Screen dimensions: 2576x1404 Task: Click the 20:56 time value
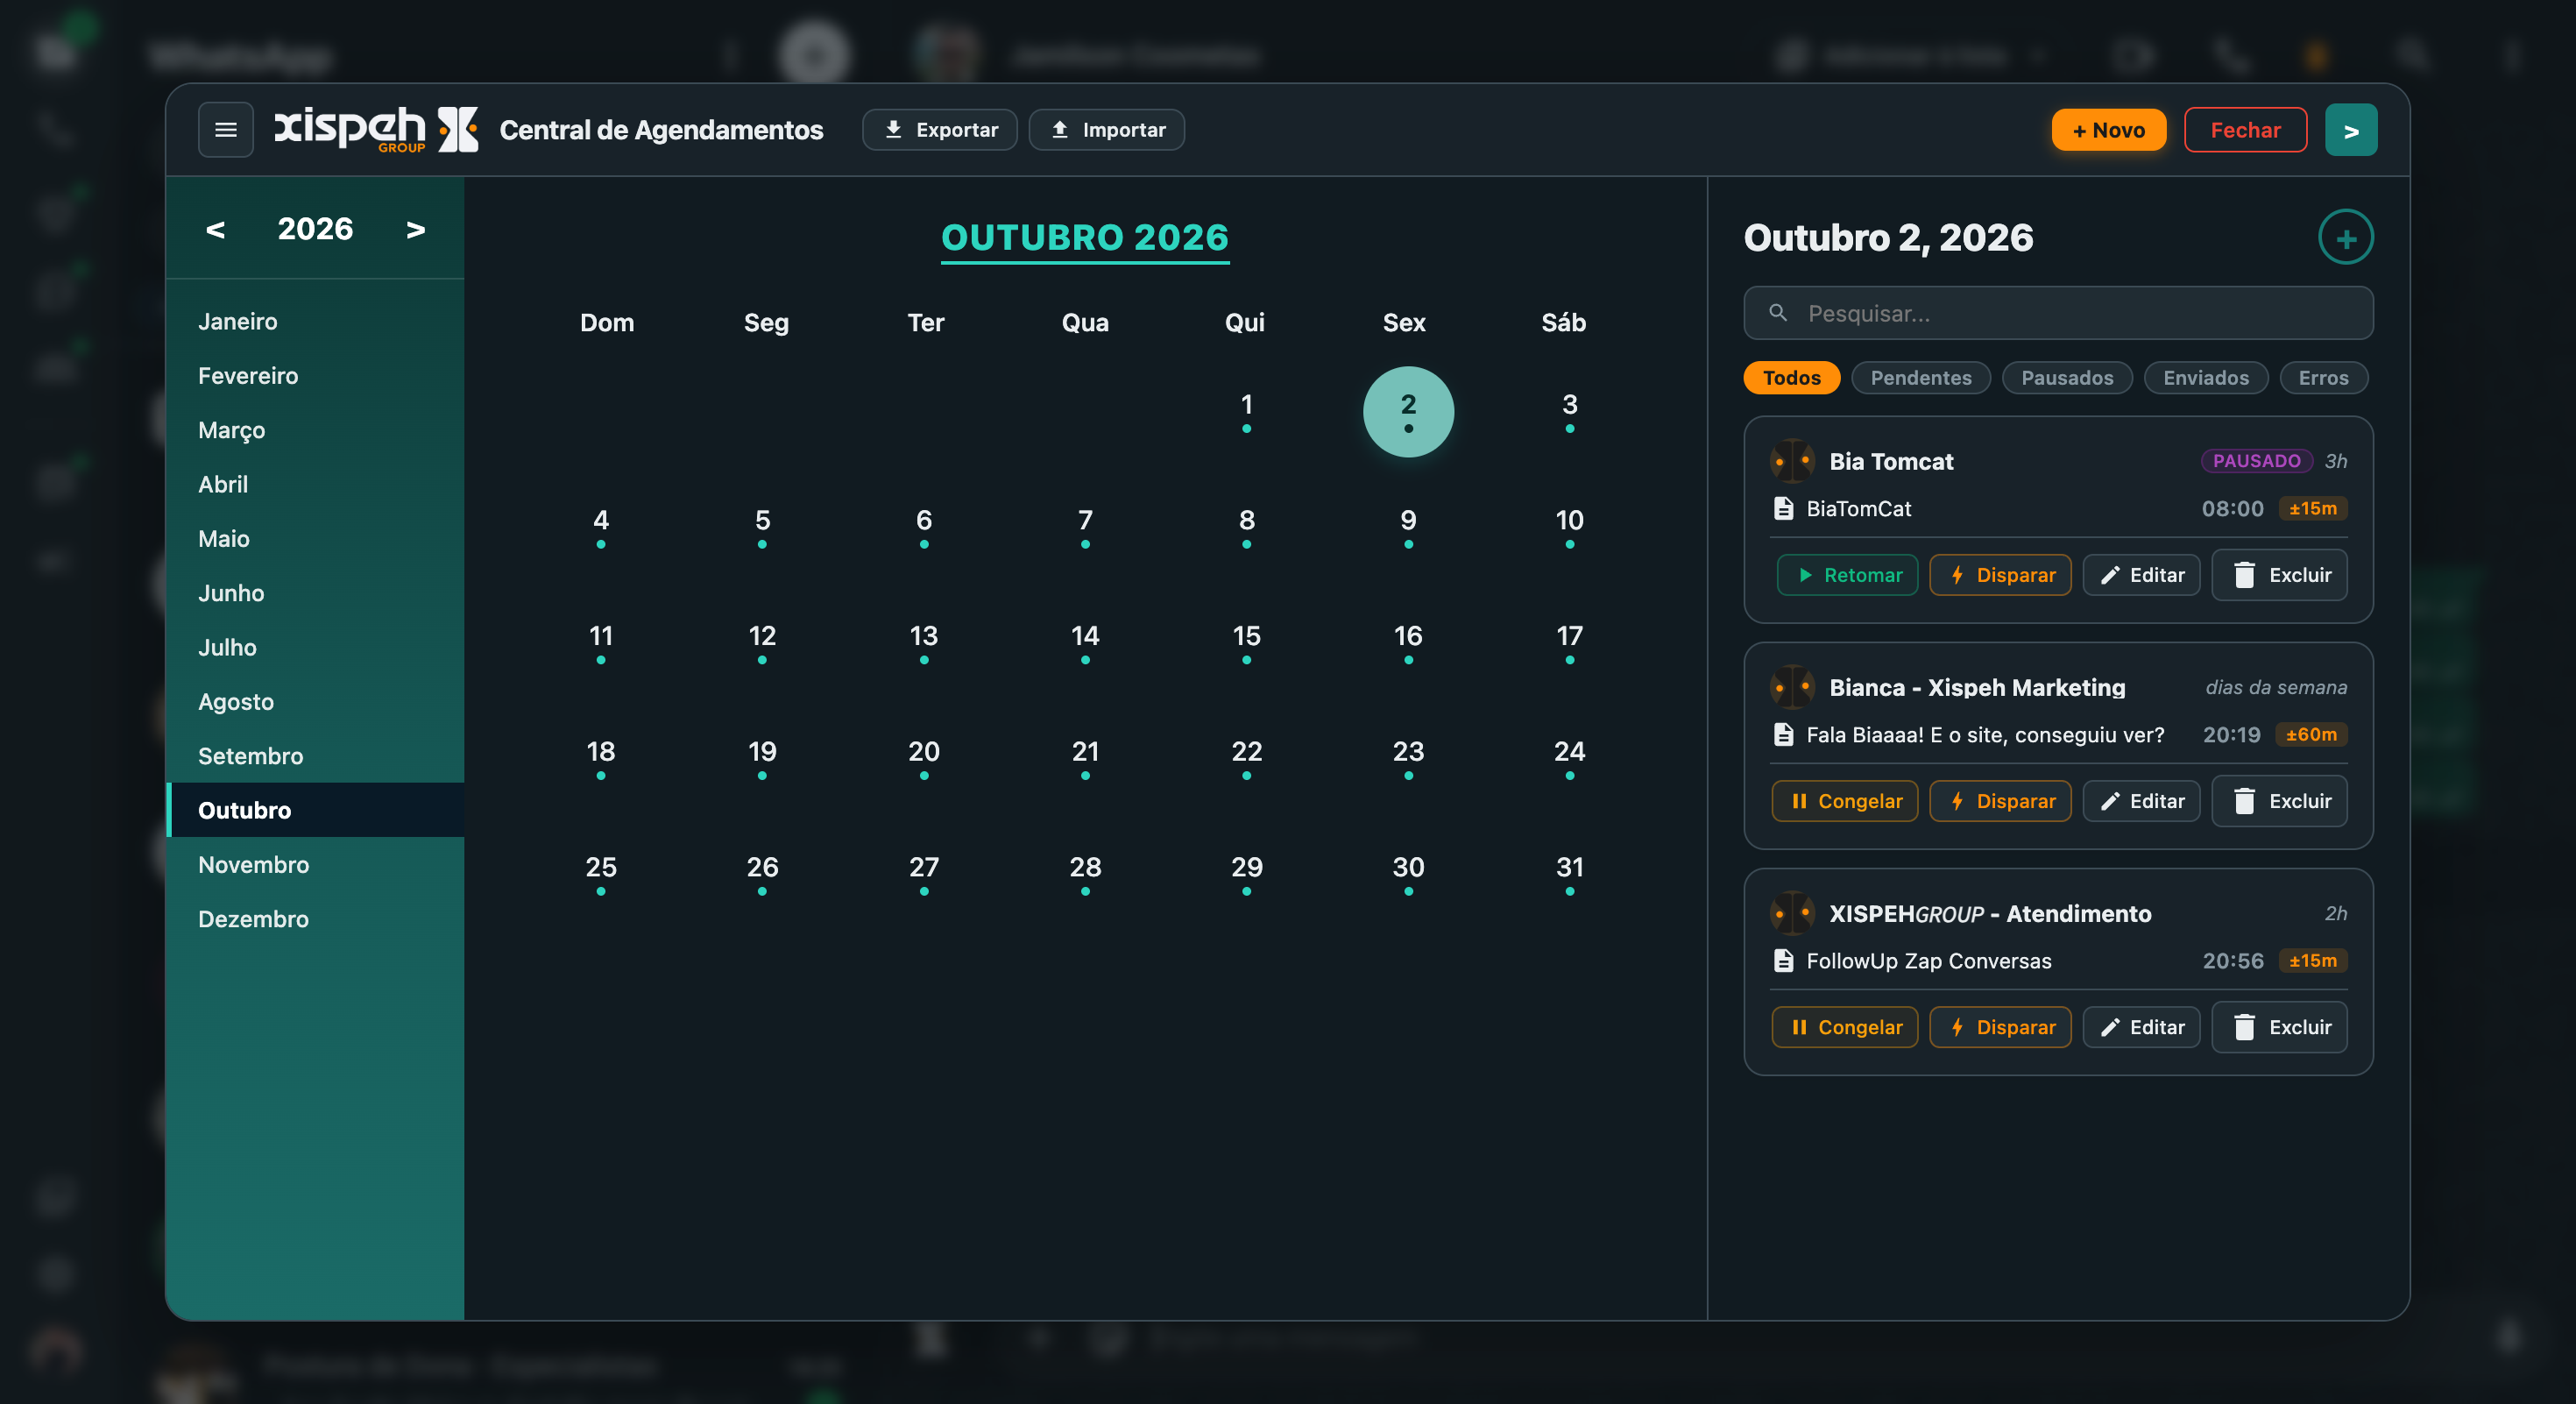2232,961
